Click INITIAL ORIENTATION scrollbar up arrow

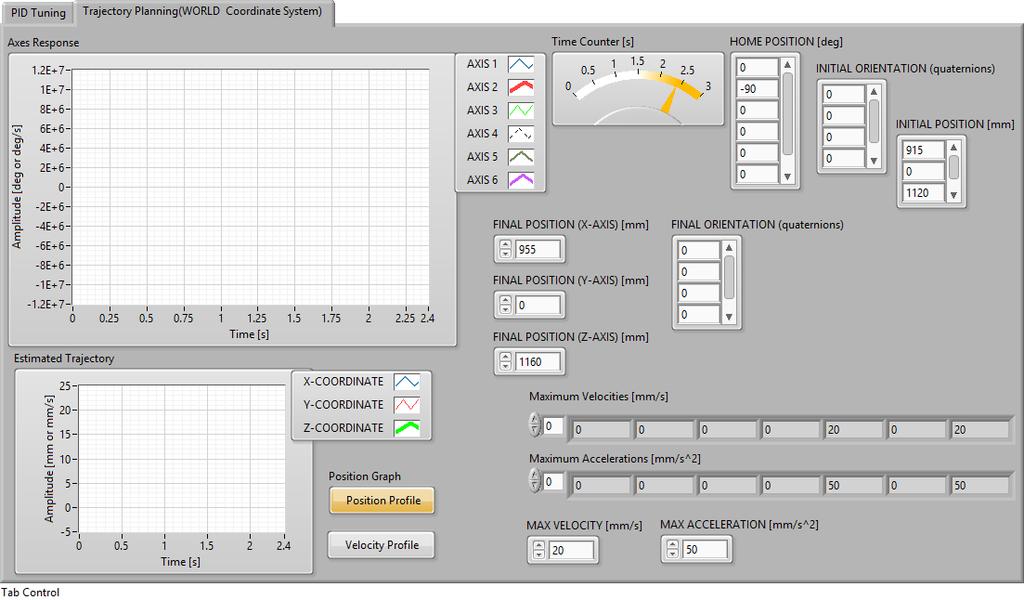(874, 92)
